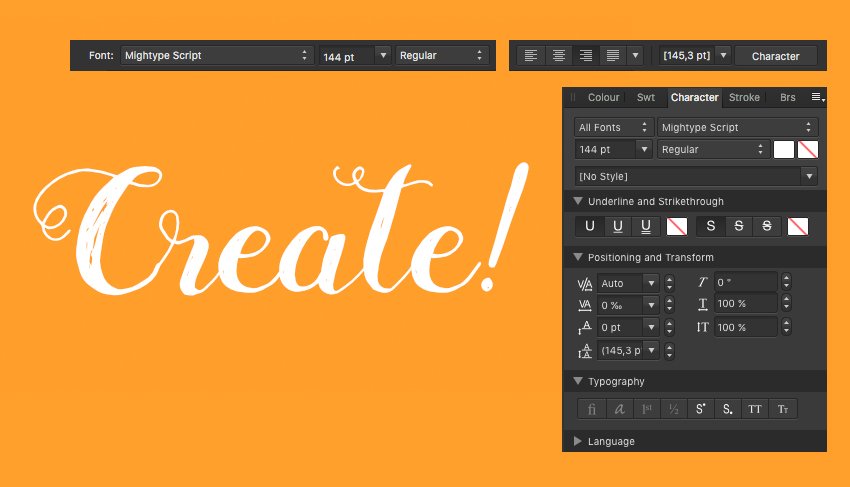Justify text in toolbar

(x=613, y=55)
